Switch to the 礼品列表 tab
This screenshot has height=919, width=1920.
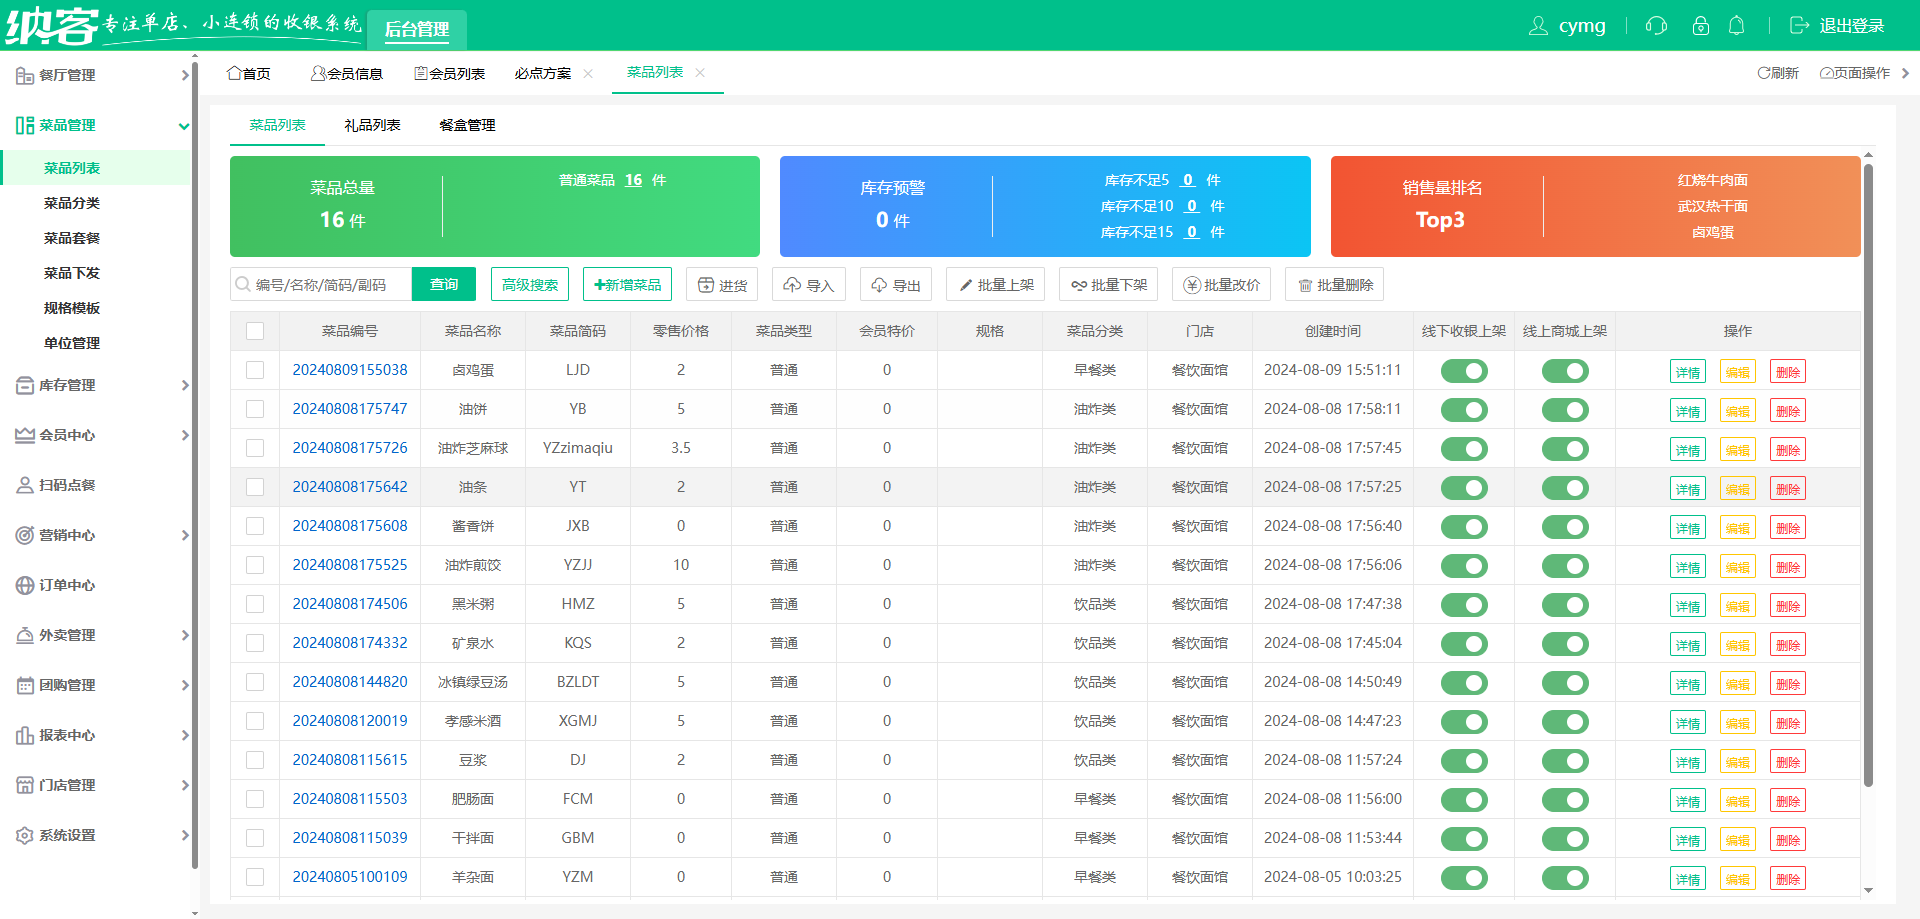[x=372, y=125]
